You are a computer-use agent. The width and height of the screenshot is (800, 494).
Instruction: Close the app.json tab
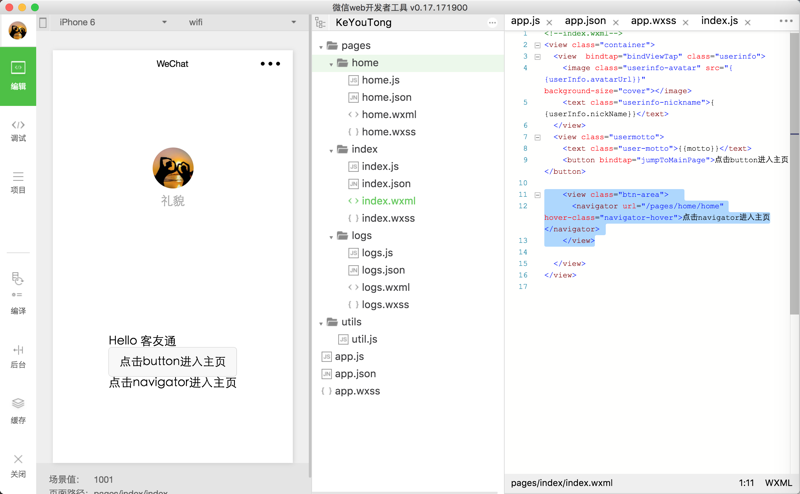point(616,22)
